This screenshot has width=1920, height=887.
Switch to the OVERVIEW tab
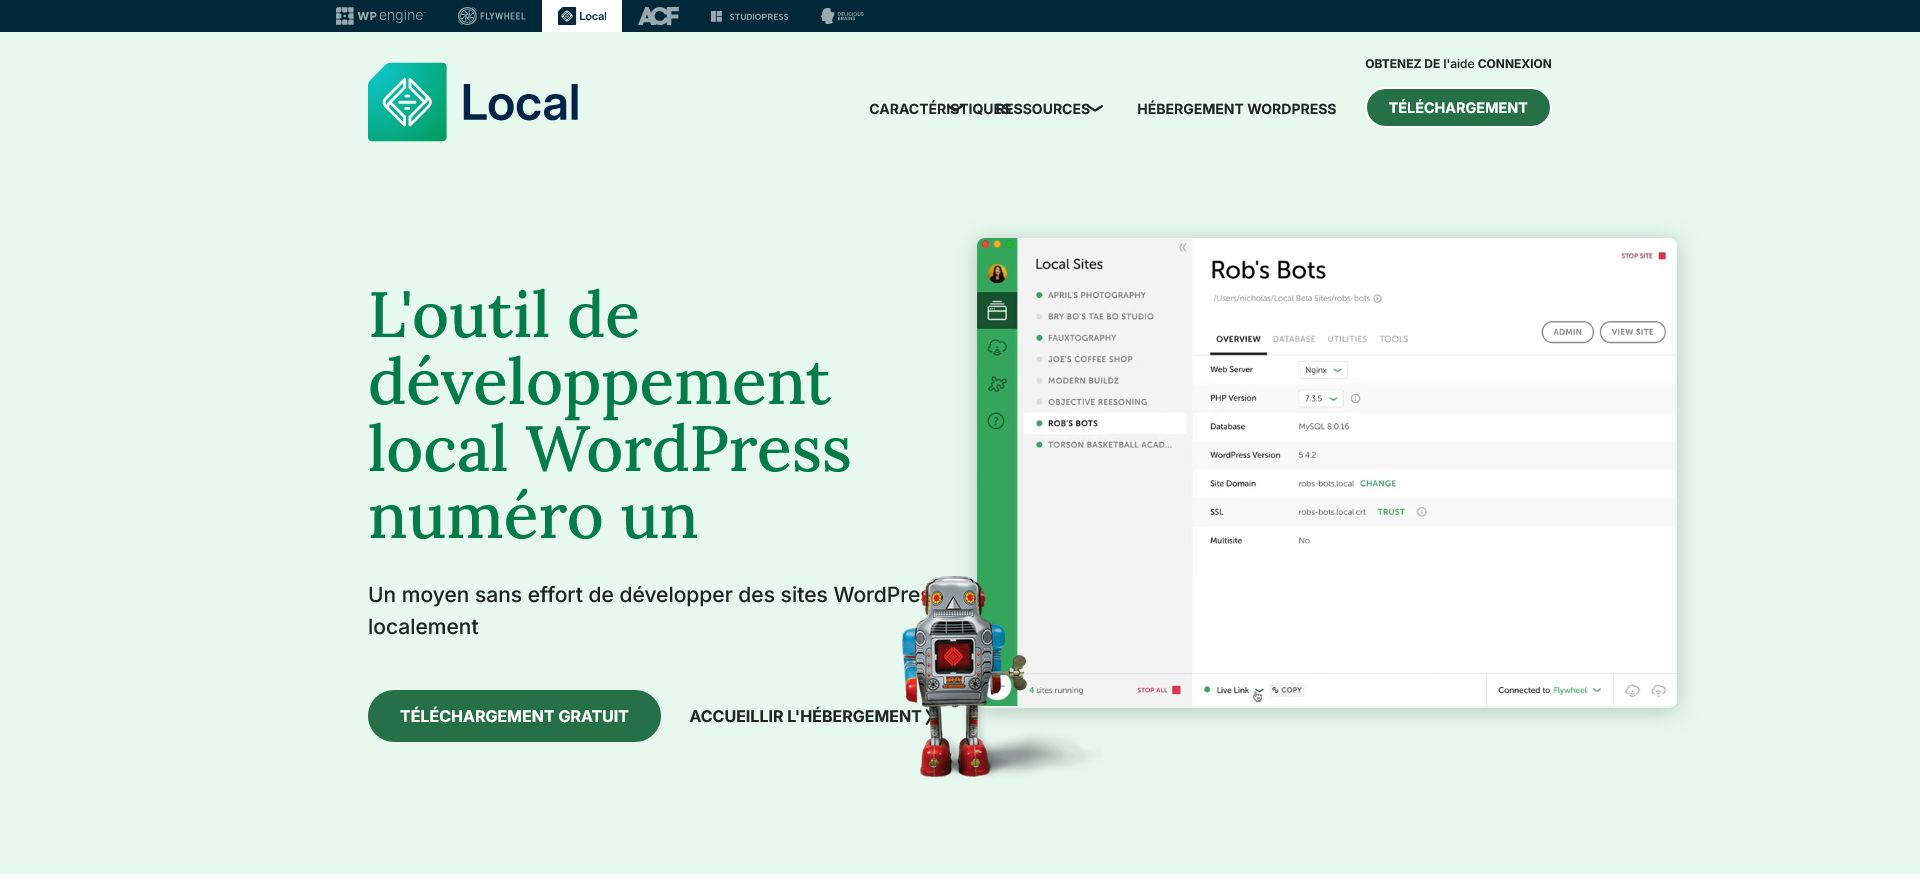tap(1238, 339)
